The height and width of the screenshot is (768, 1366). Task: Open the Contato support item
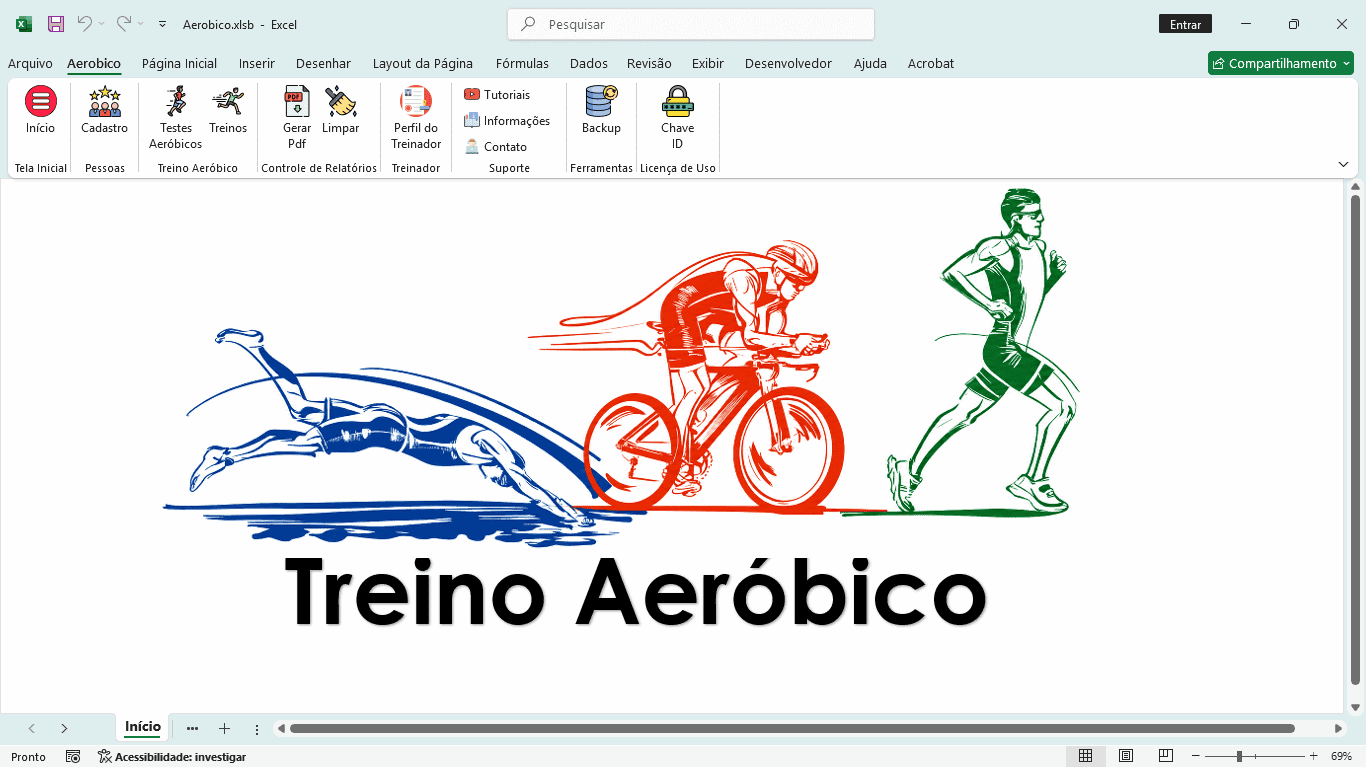point(495,146)
